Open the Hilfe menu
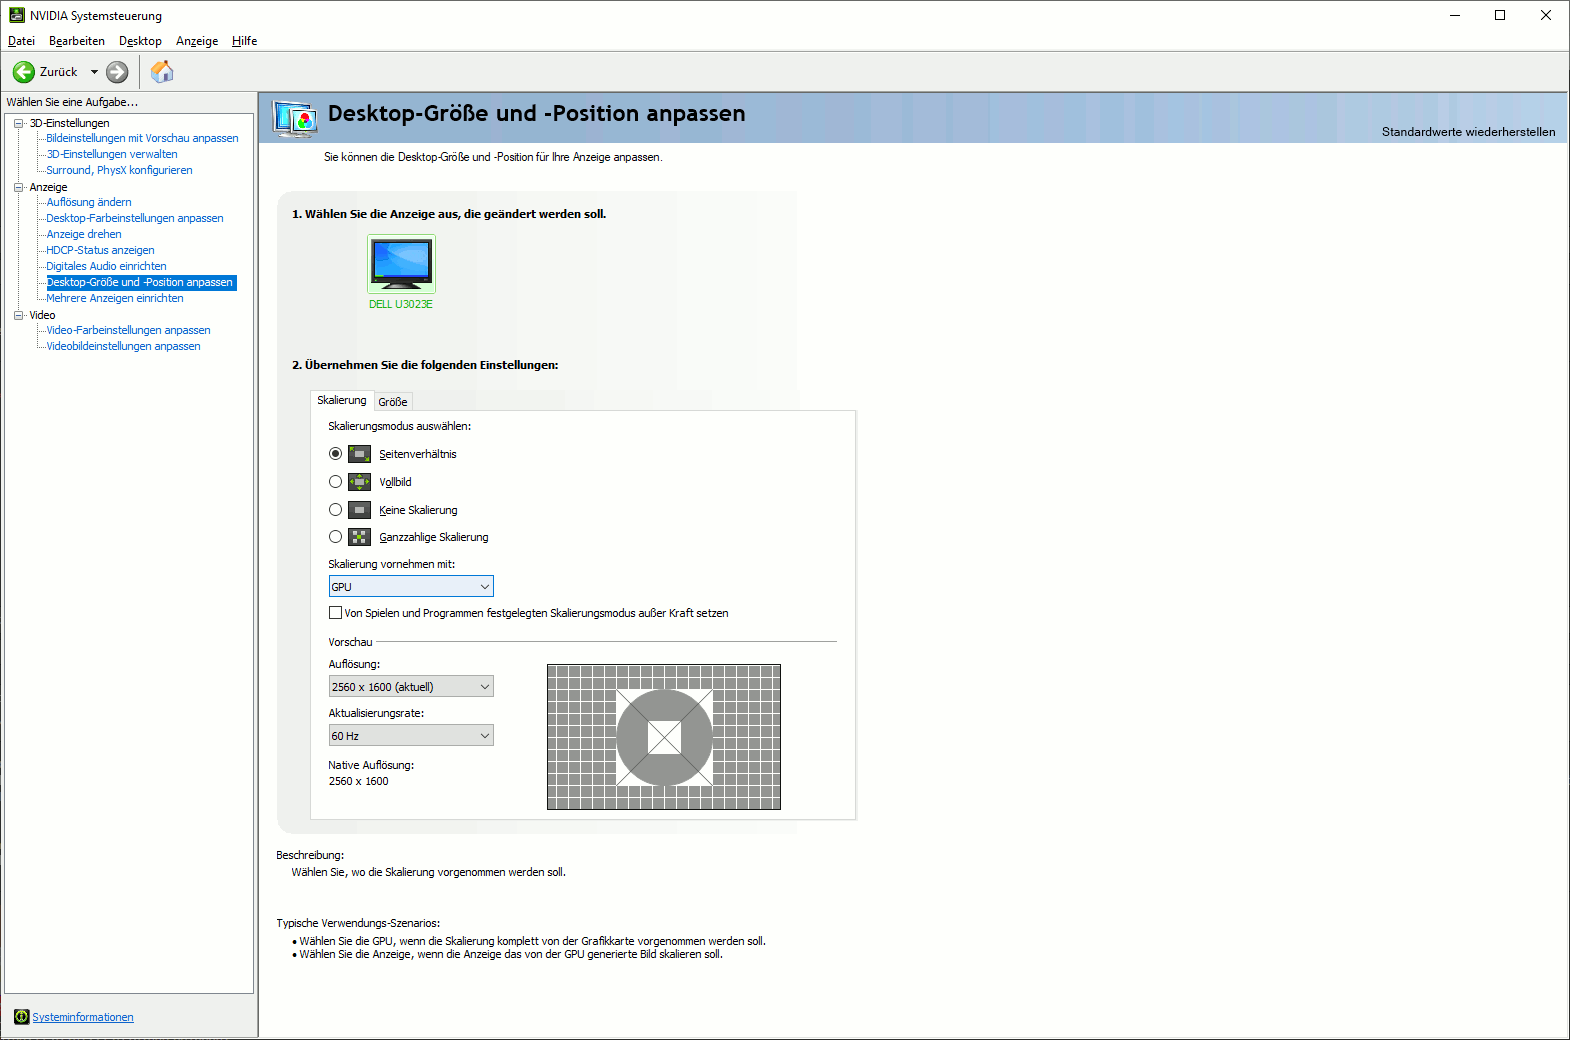 click(245, 41)
